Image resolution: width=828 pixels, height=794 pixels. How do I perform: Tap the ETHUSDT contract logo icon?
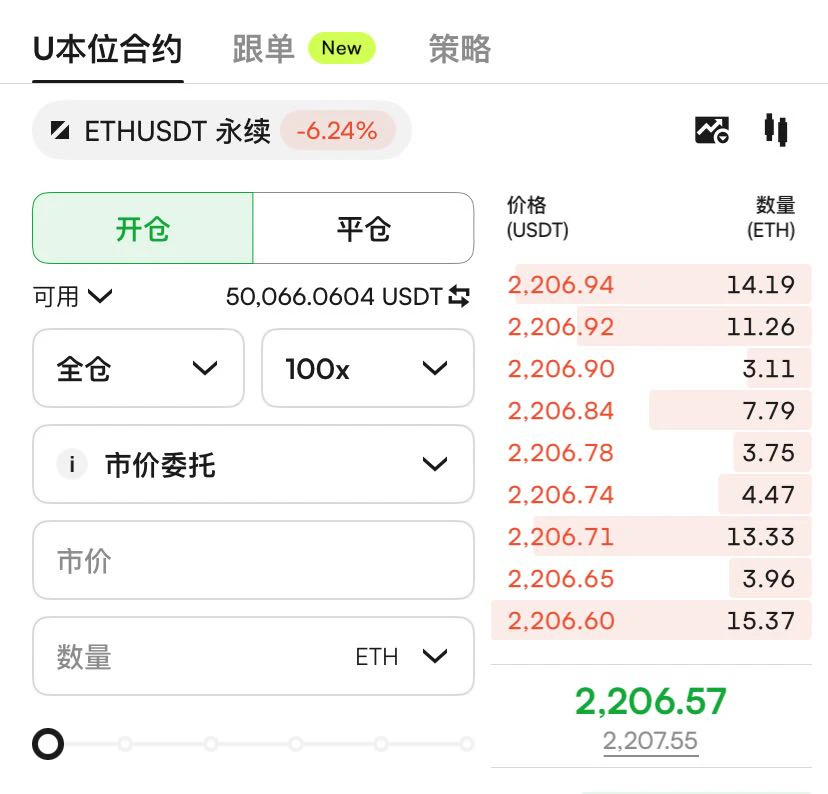[x=60, y=130]
